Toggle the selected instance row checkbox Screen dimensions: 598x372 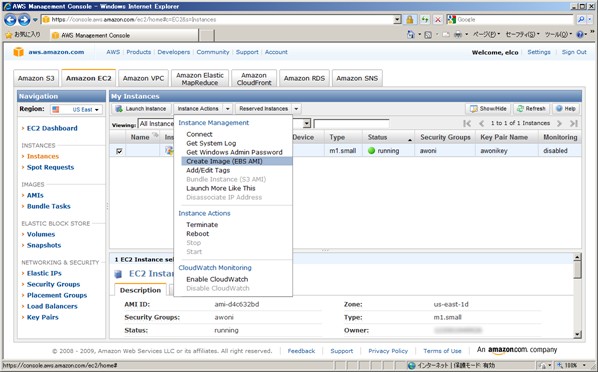pyautogui.click(x=119, y=151)
